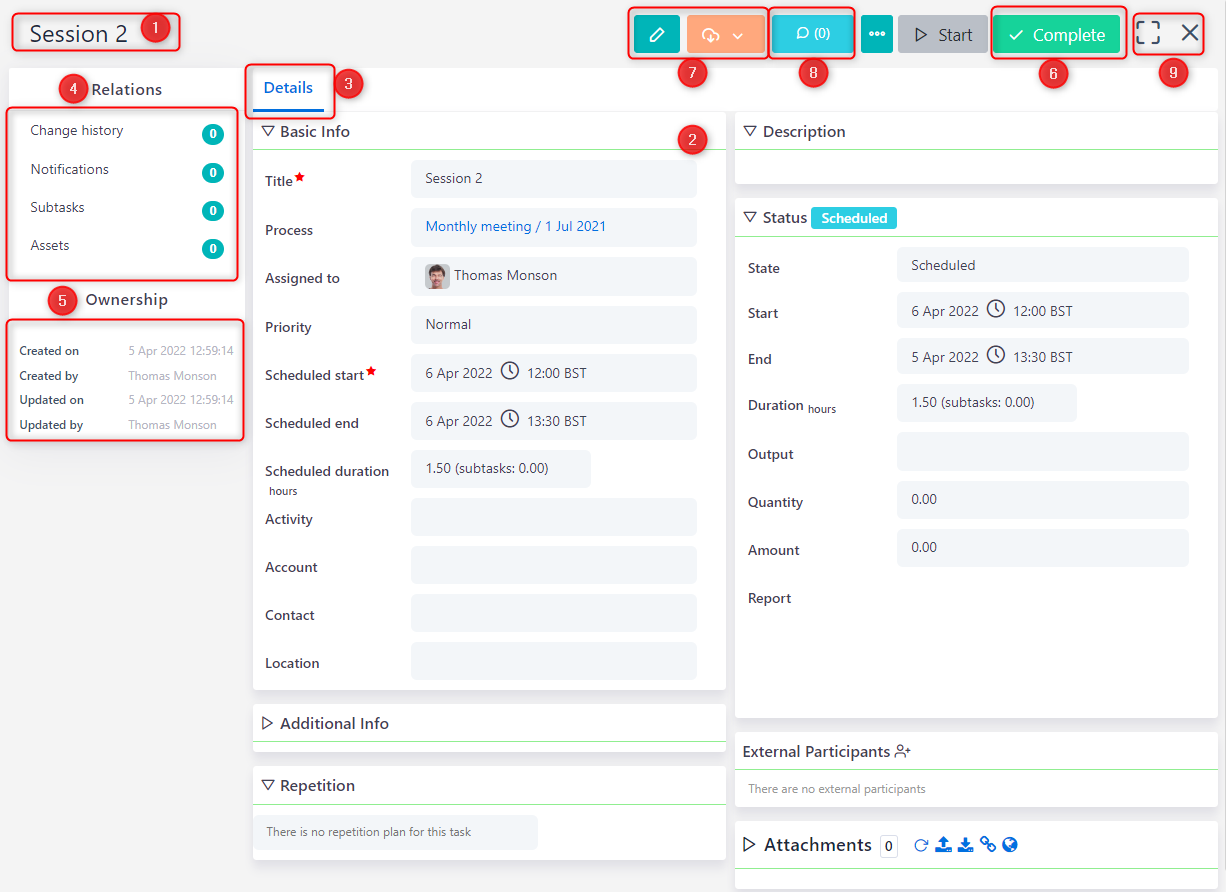This screenshot has height=892, width=1226.
Task: Click the download attachments icon
Action: pyautogui.click(x=965, y=845)
